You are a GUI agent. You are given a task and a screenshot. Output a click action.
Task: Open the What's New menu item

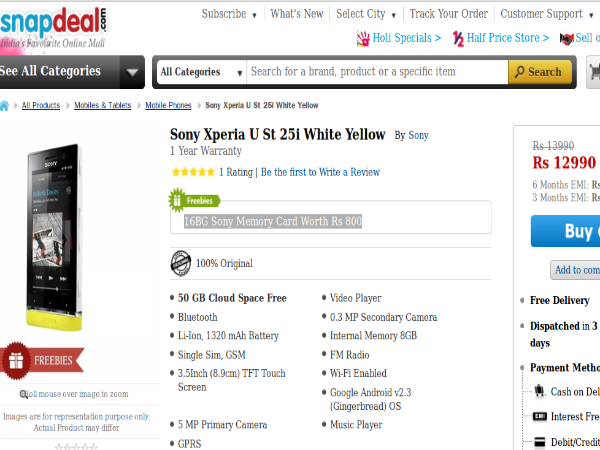coord(297,14)
